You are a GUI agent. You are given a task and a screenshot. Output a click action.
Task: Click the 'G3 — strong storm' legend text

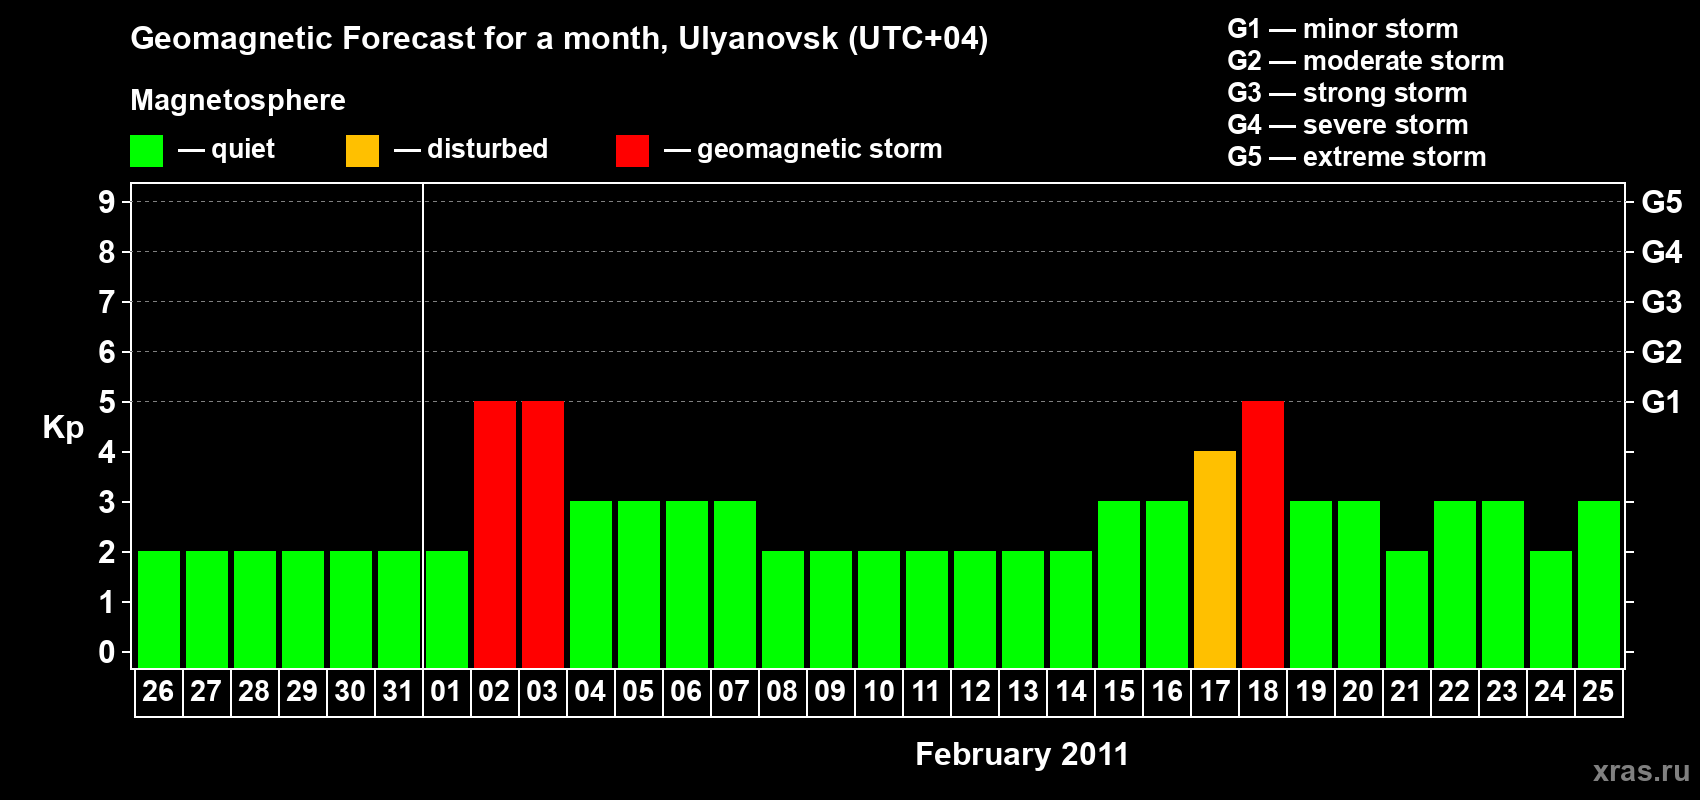click(1348, 93)
